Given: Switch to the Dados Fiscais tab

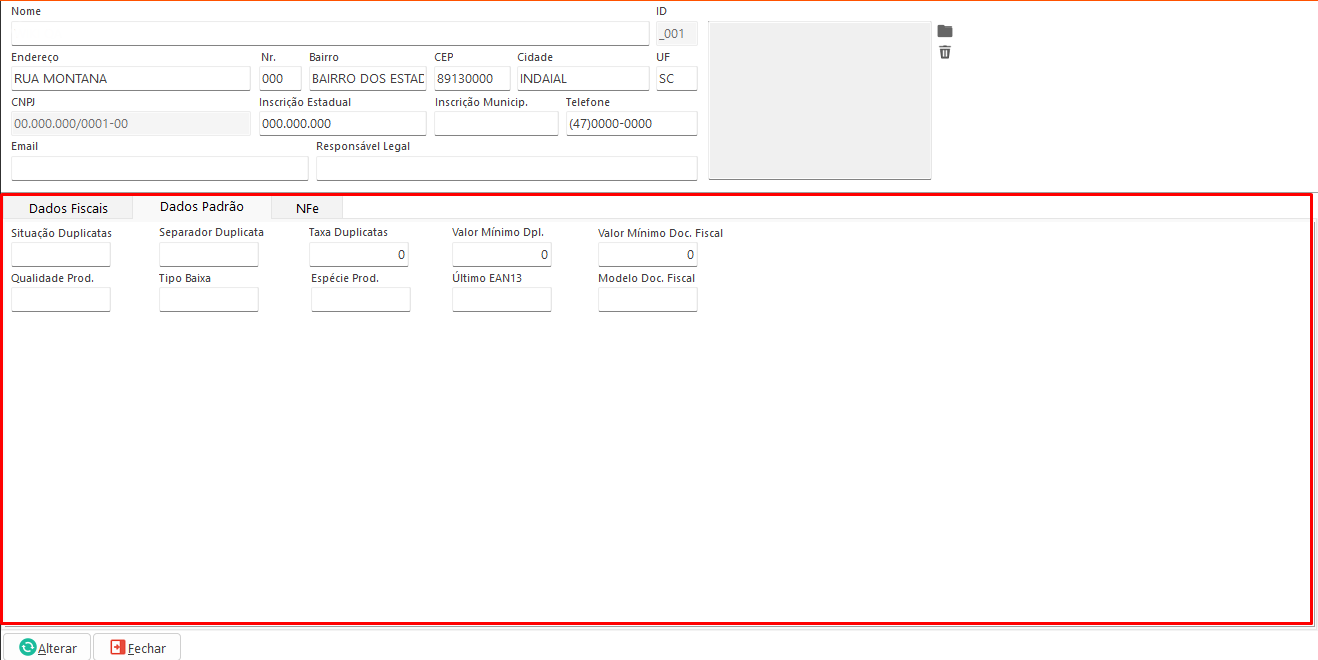Looking at the screenshot, I should [x=68, y=208].
